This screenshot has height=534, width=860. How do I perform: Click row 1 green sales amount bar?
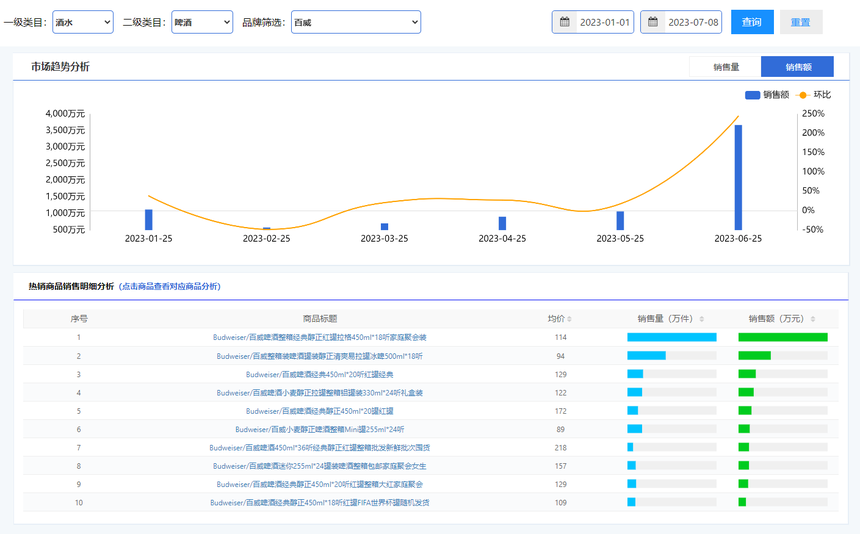(783, 337)
